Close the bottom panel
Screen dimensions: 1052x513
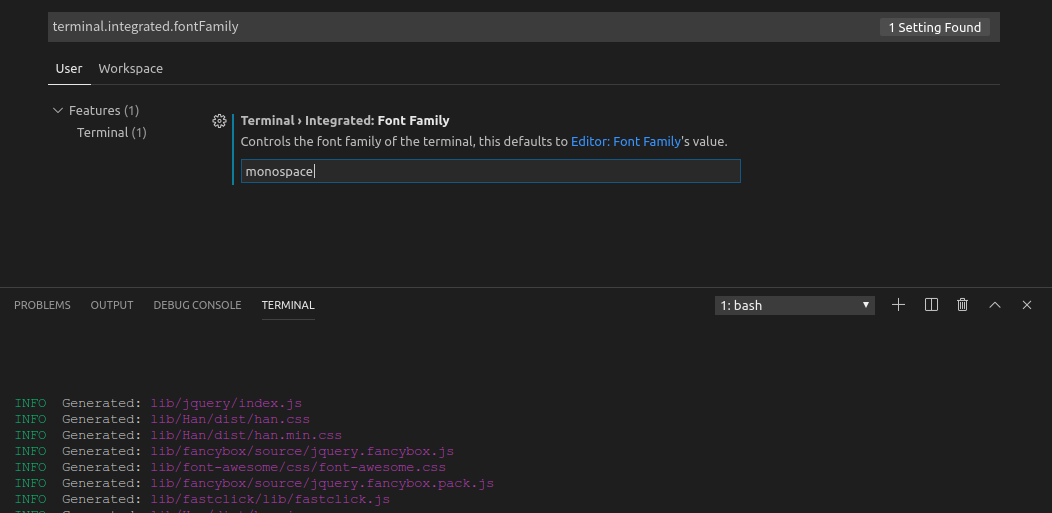1027,305
